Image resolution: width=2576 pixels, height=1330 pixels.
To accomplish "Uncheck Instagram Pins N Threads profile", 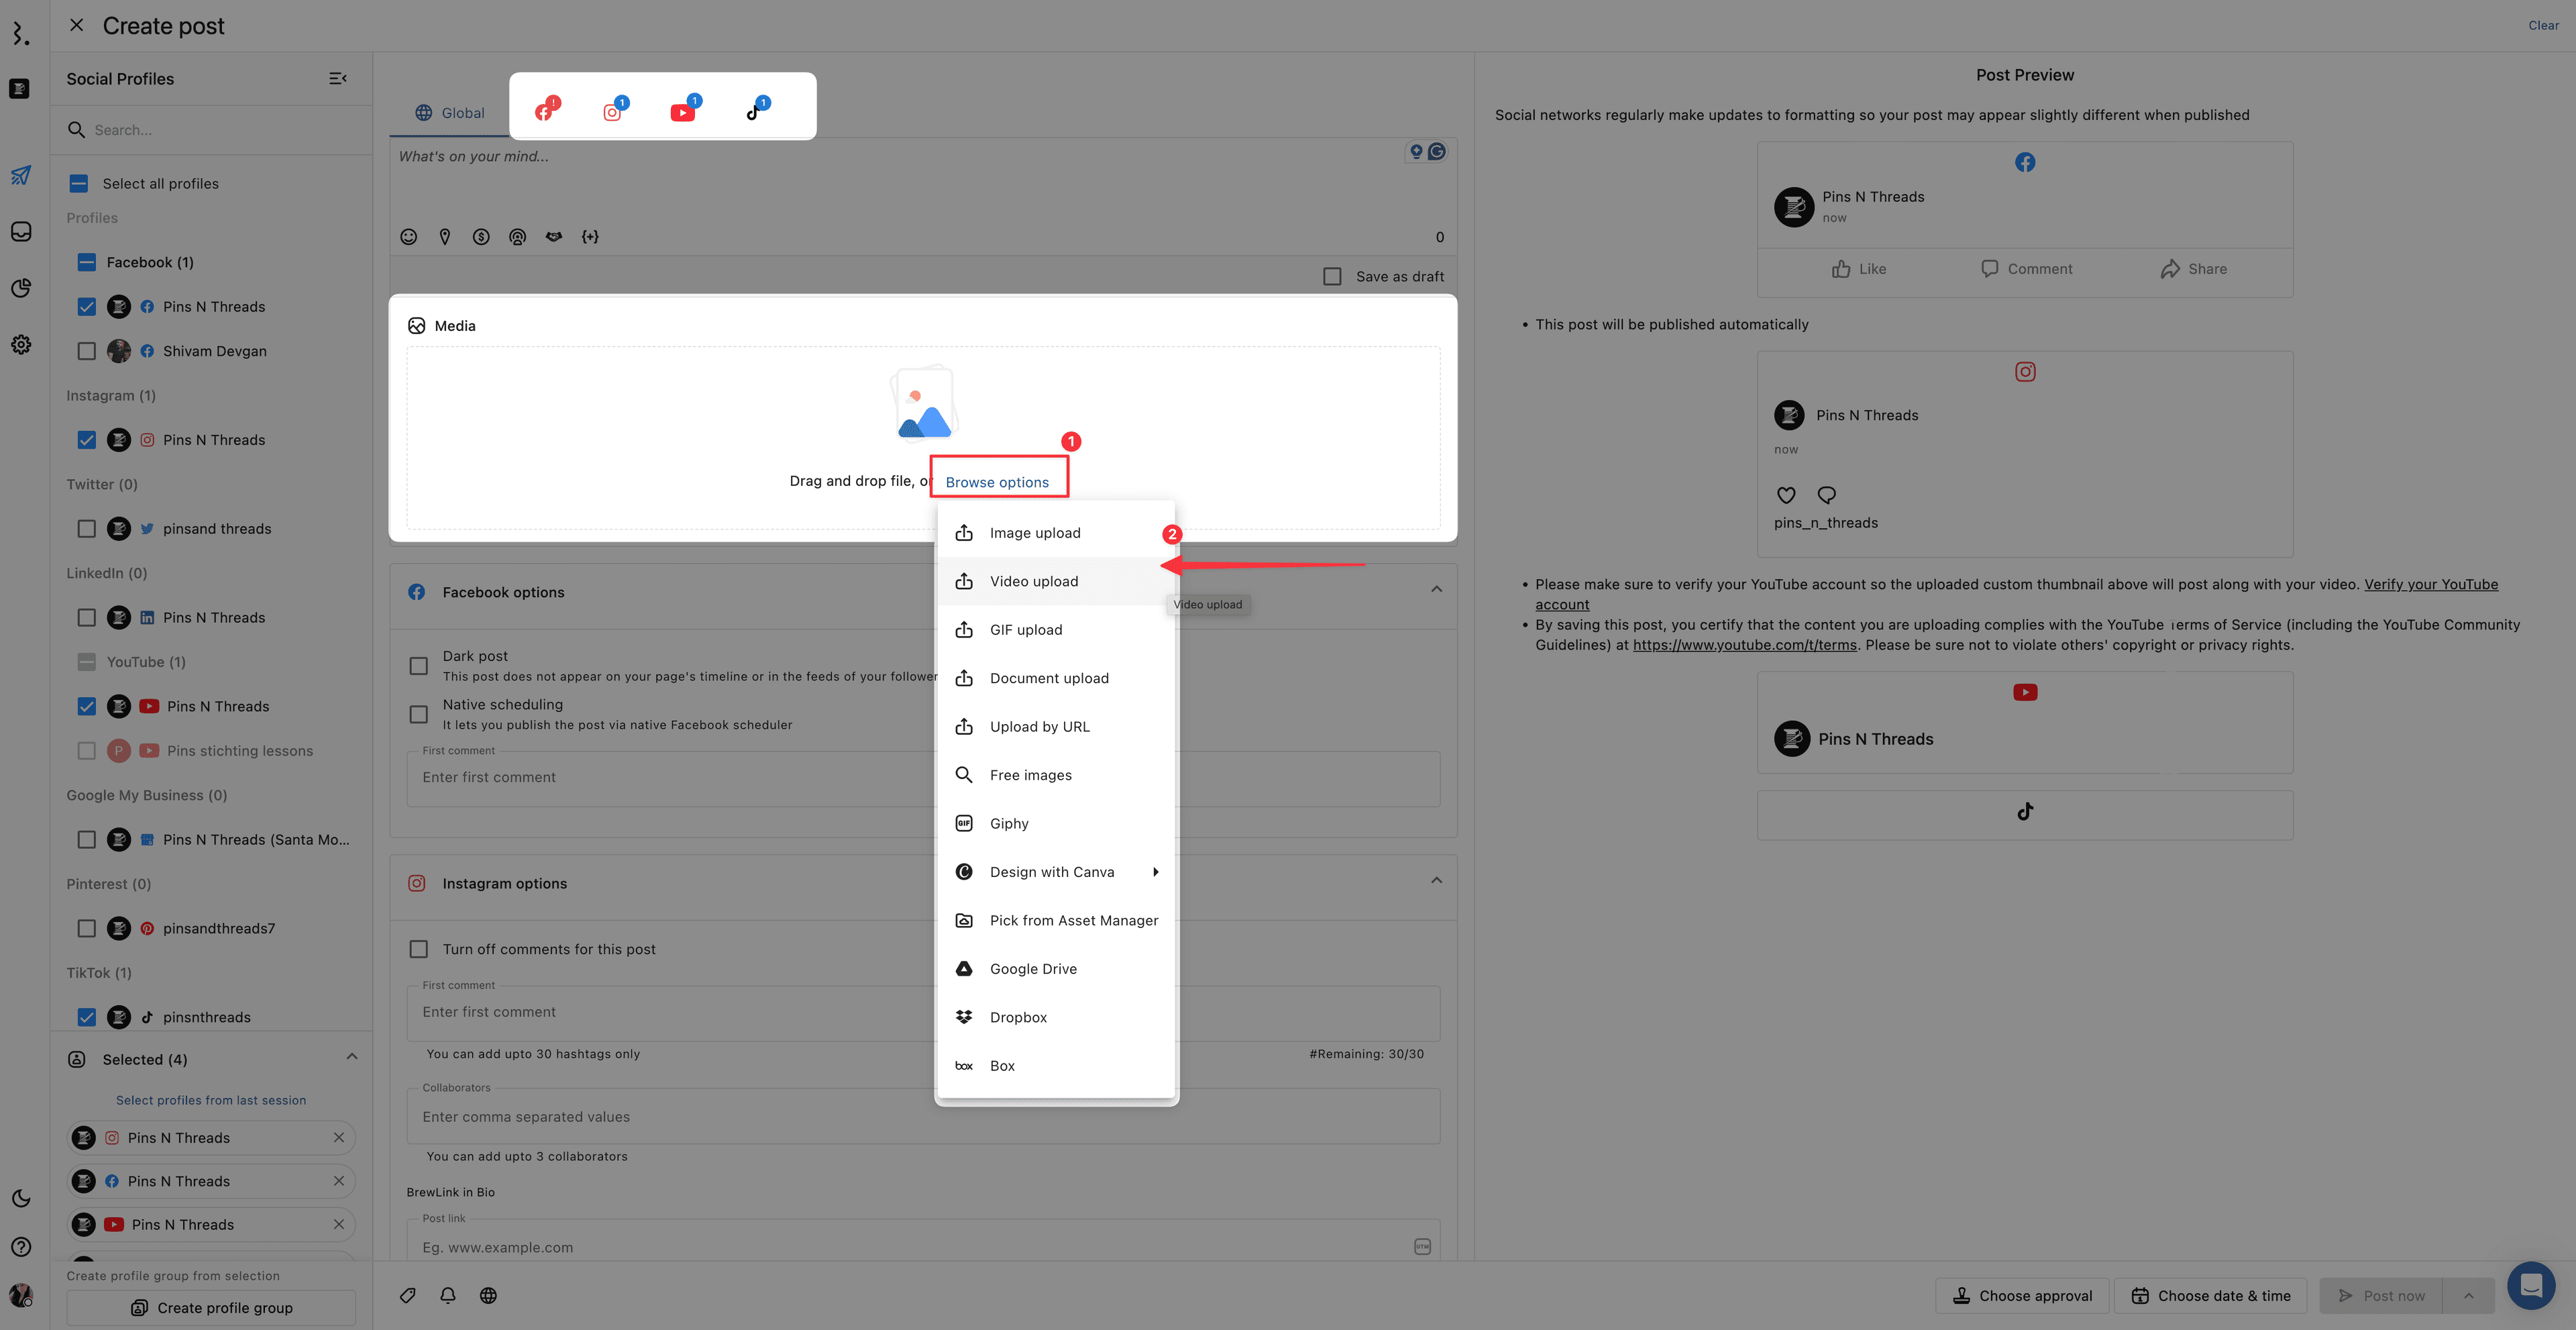I will 87,440.
